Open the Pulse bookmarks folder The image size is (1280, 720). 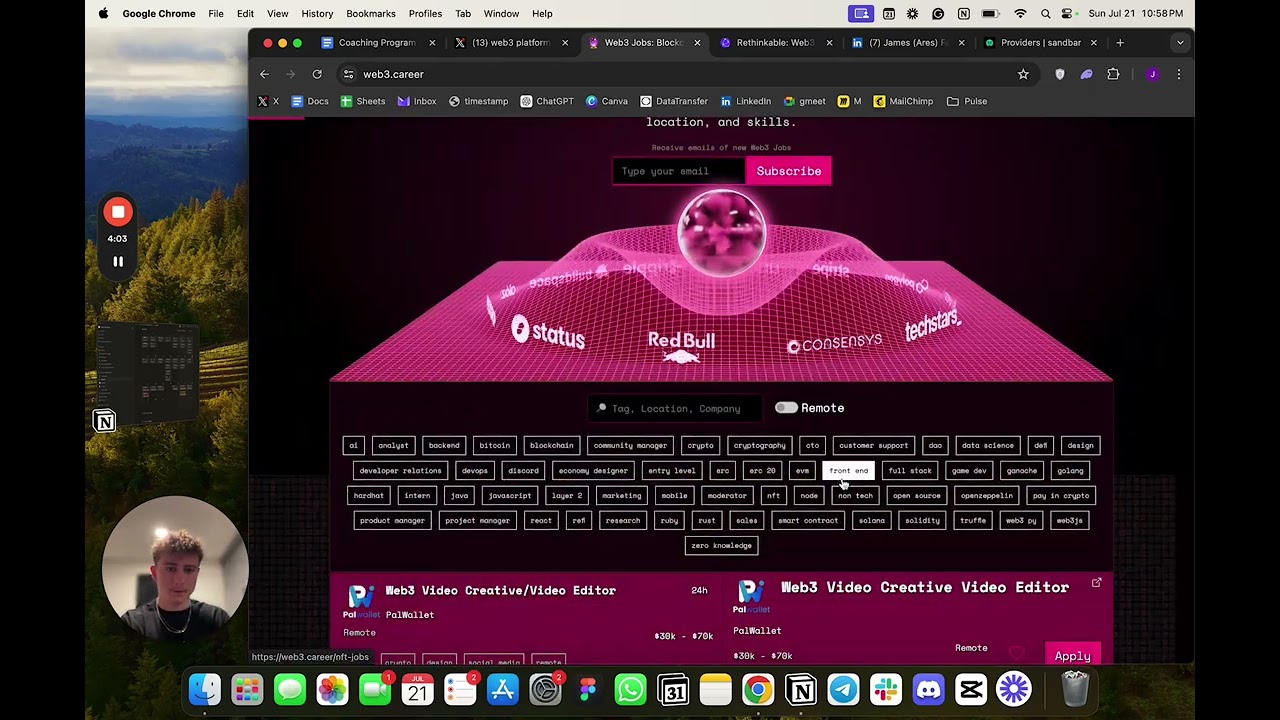tap(967, 101)
